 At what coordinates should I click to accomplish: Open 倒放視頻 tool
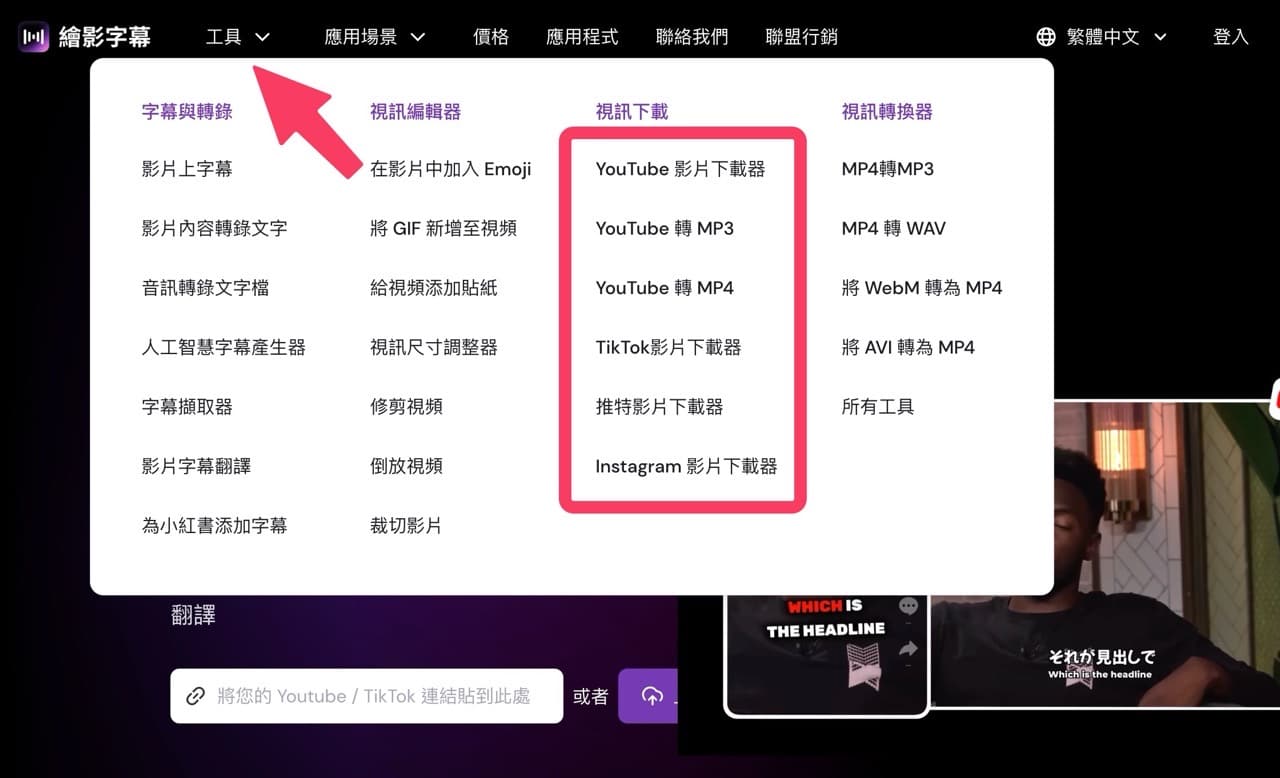tap(406, 466)
